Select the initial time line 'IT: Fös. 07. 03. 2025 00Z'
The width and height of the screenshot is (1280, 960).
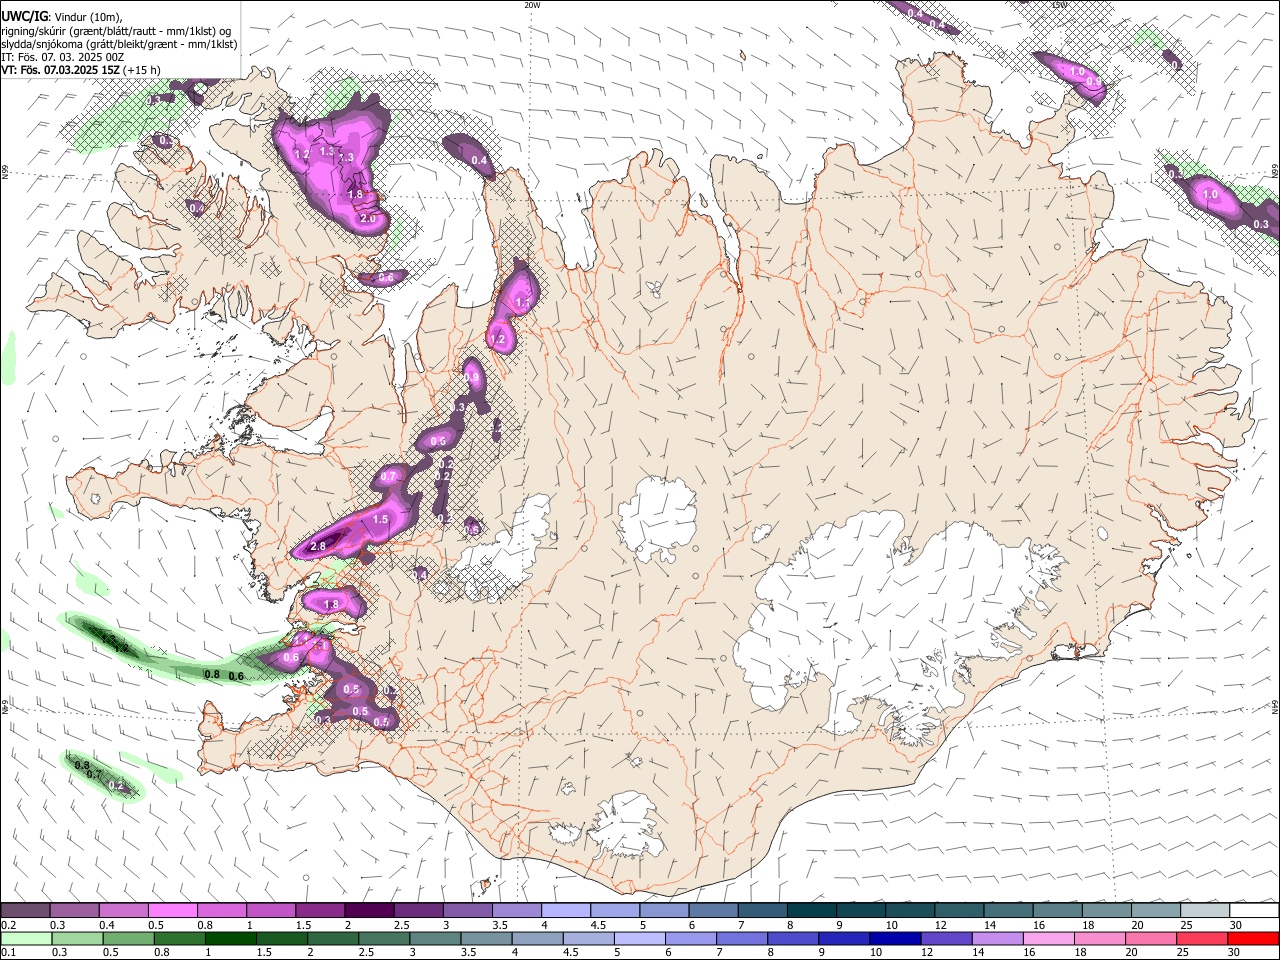[x=62, y=57]
